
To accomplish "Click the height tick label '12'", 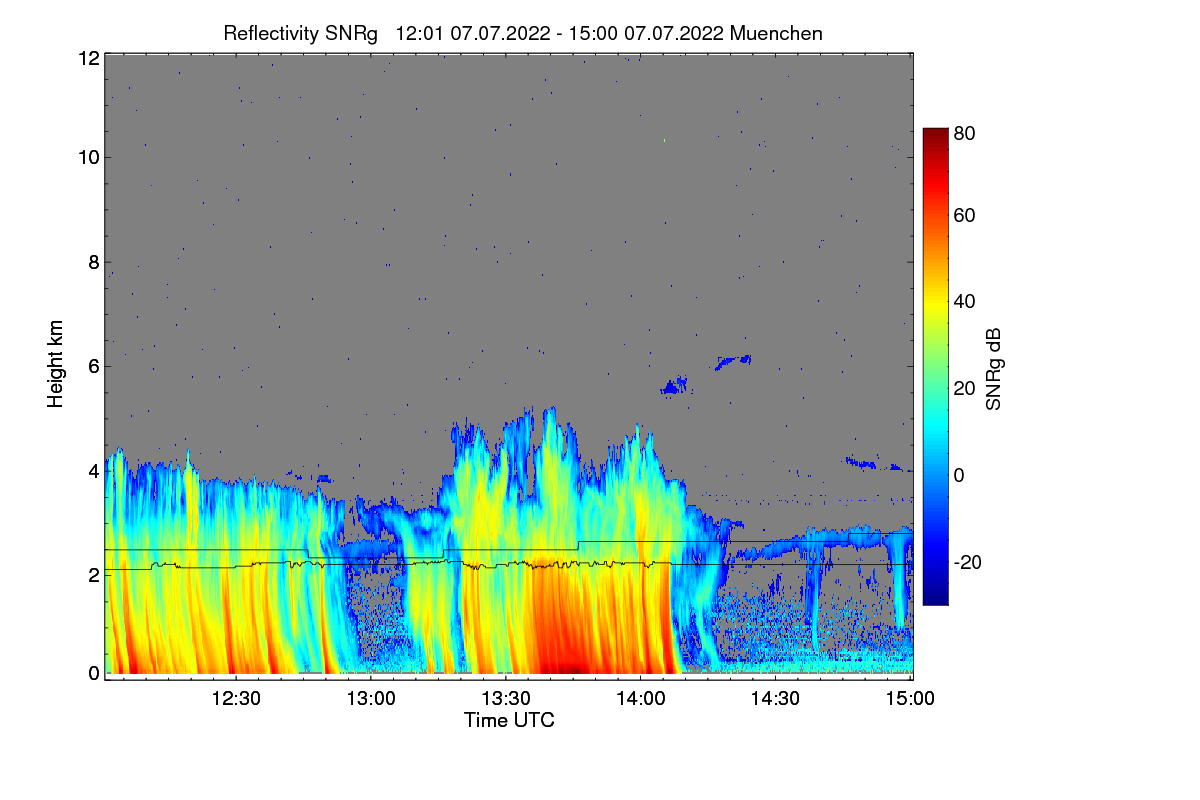I will 88,59.
